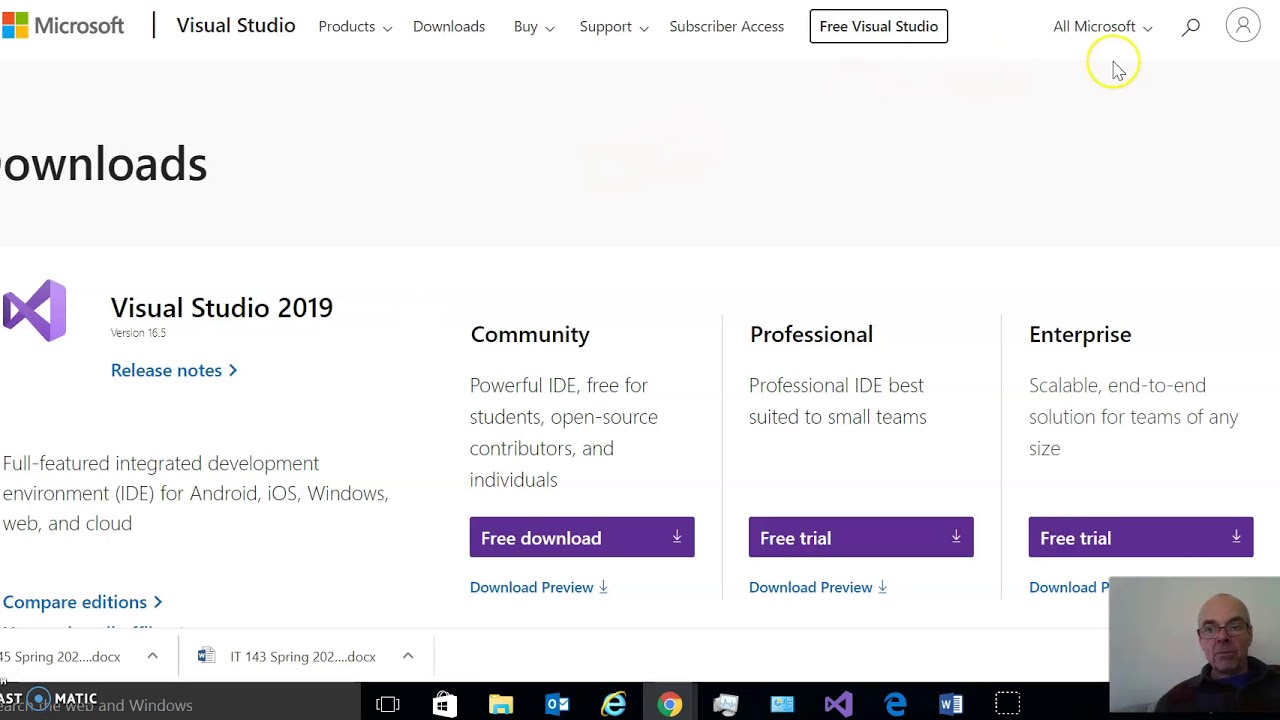Expand the Products menu
Screen dimensions: 1280x720
(x=355, y=27)
